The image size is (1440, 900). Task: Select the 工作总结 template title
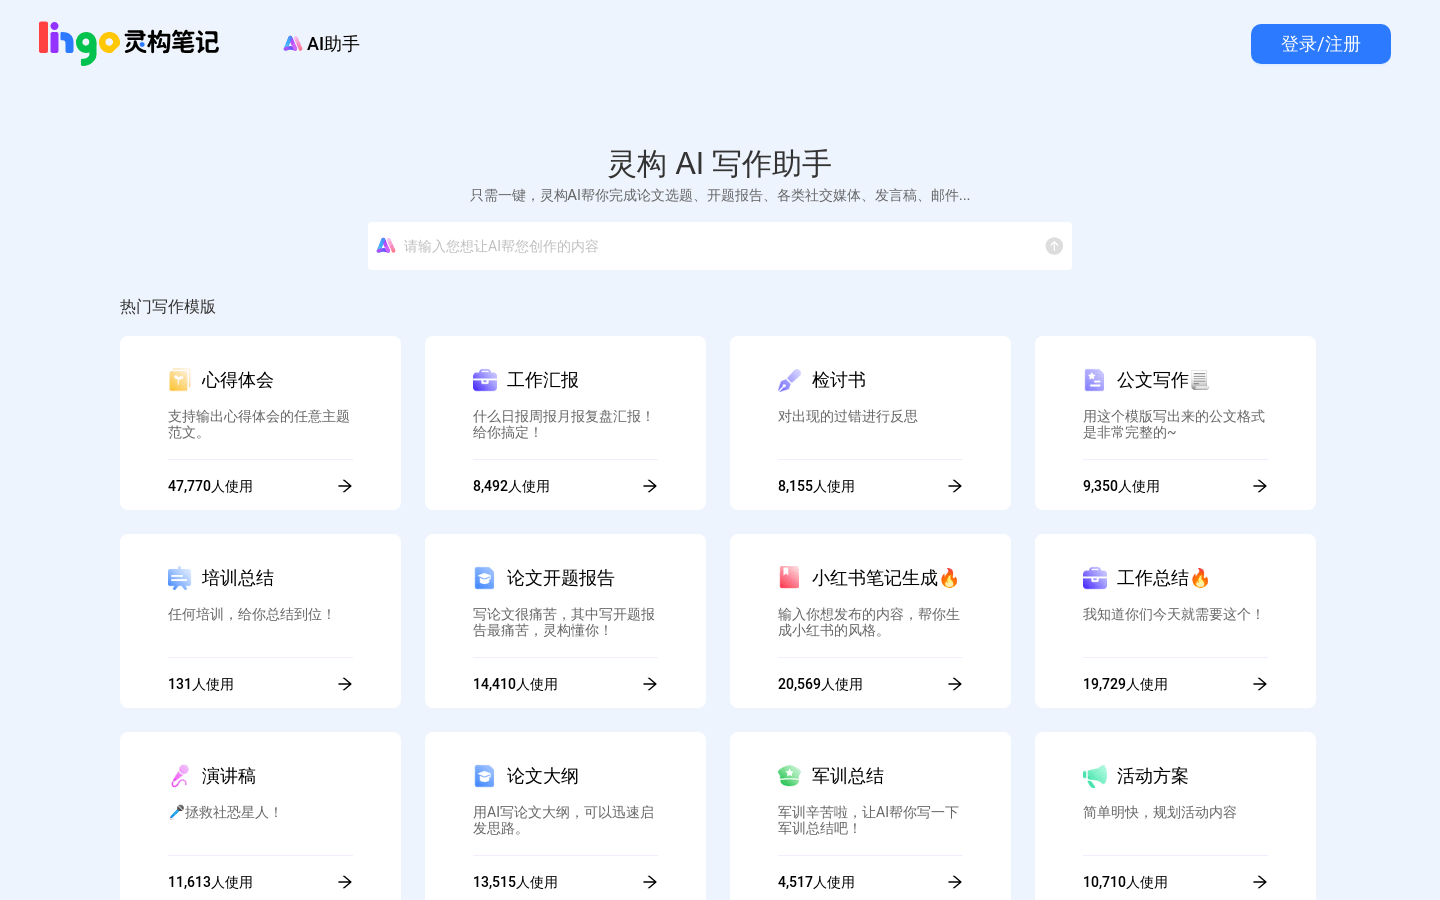click(1163, 578)
